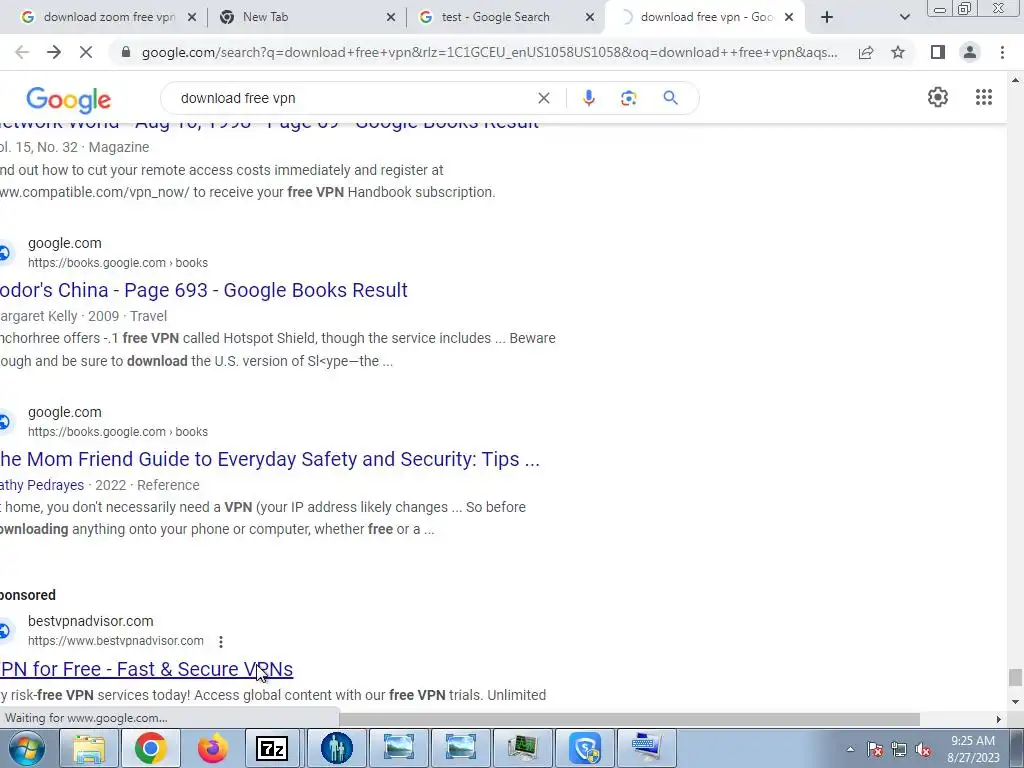Open a new browser tab
The image size is (1024, 768).
[827, 17]
